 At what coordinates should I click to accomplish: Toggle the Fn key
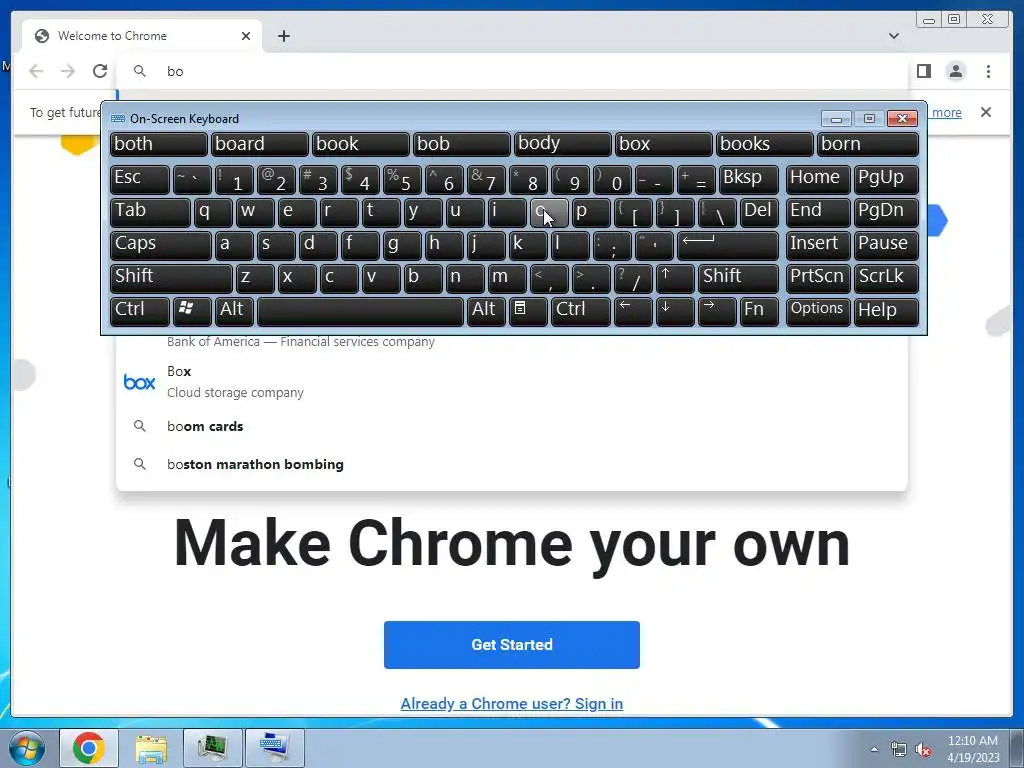(x=760, y=312)
